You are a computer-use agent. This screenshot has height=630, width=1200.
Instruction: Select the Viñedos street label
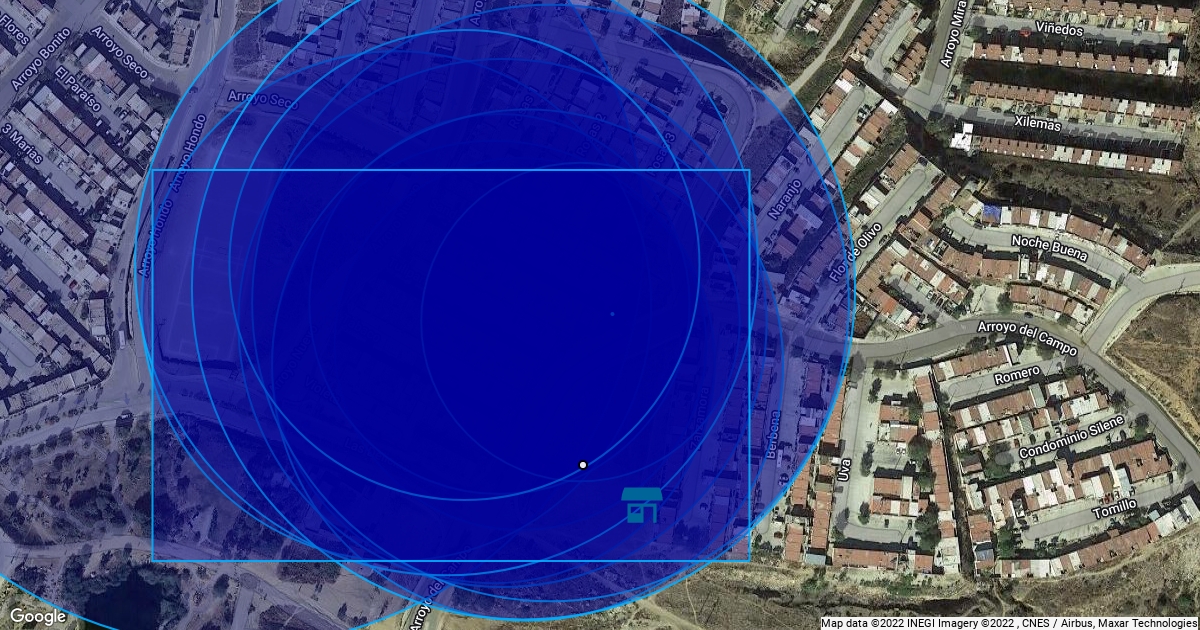pyautogui.click(x=1059, y=29)
